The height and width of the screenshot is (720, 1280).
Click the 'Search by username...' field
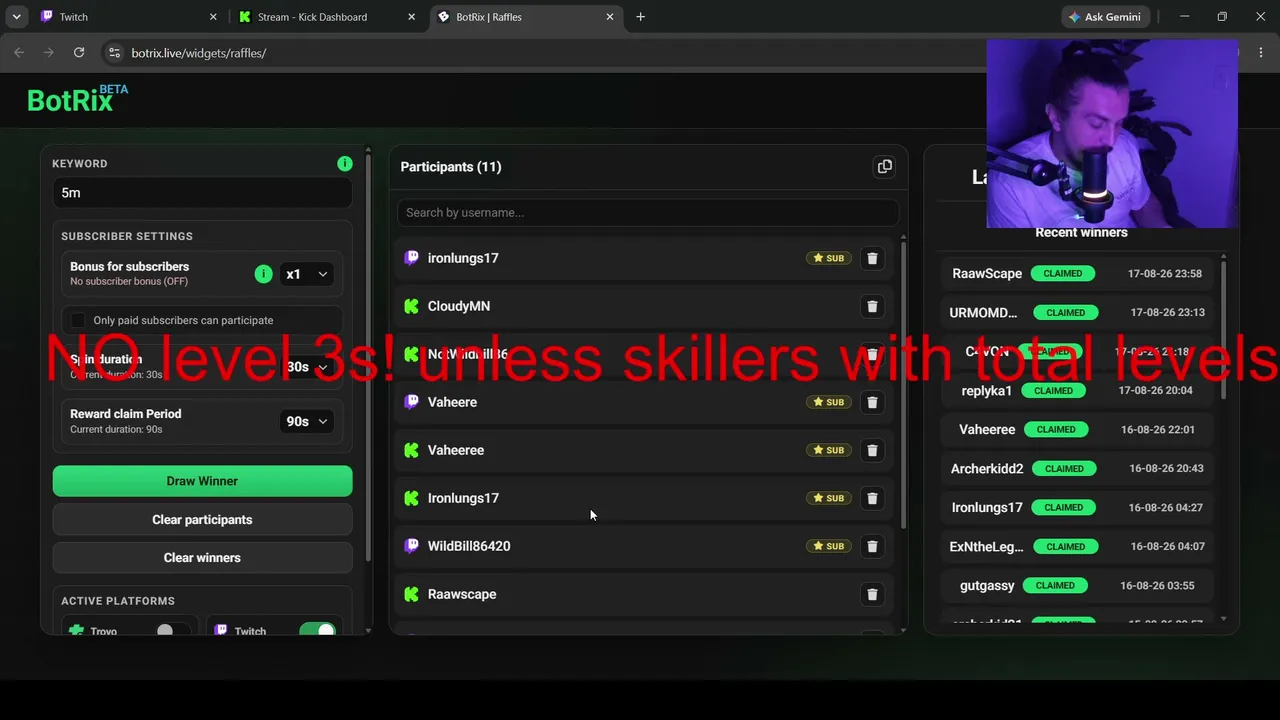click(x=648, y=212)
